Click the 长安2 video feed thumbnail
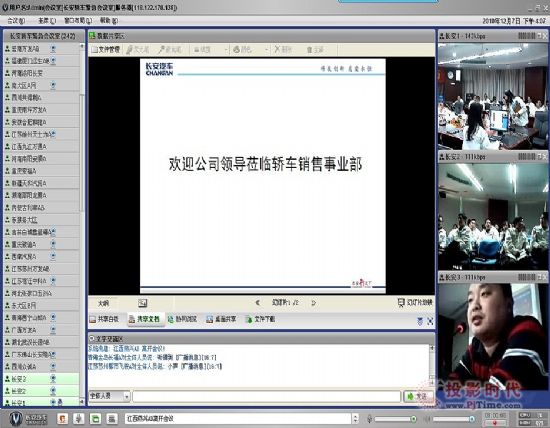The width and height of the screenshot is (550, 428). pos(492,216)
